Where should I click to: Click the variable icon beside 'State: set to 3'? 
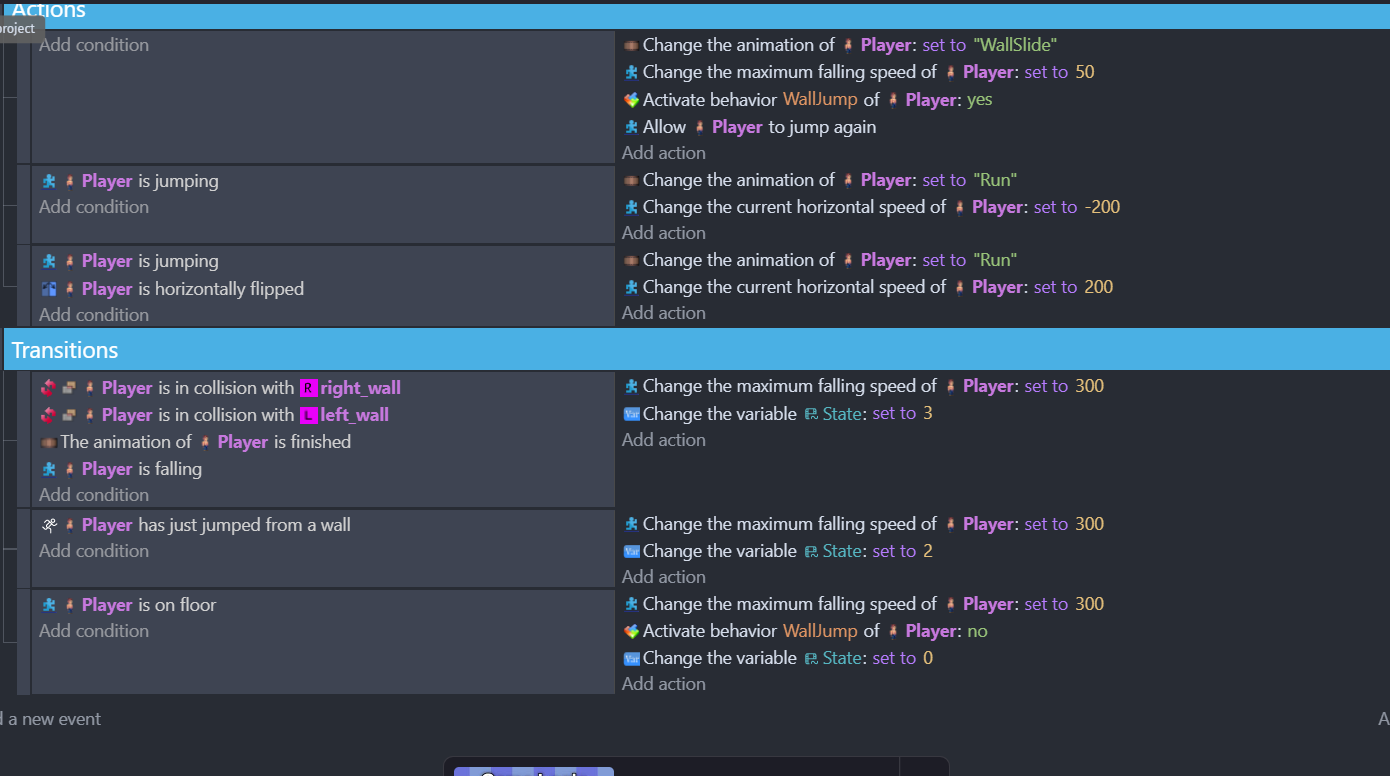[x=631, y=414]
